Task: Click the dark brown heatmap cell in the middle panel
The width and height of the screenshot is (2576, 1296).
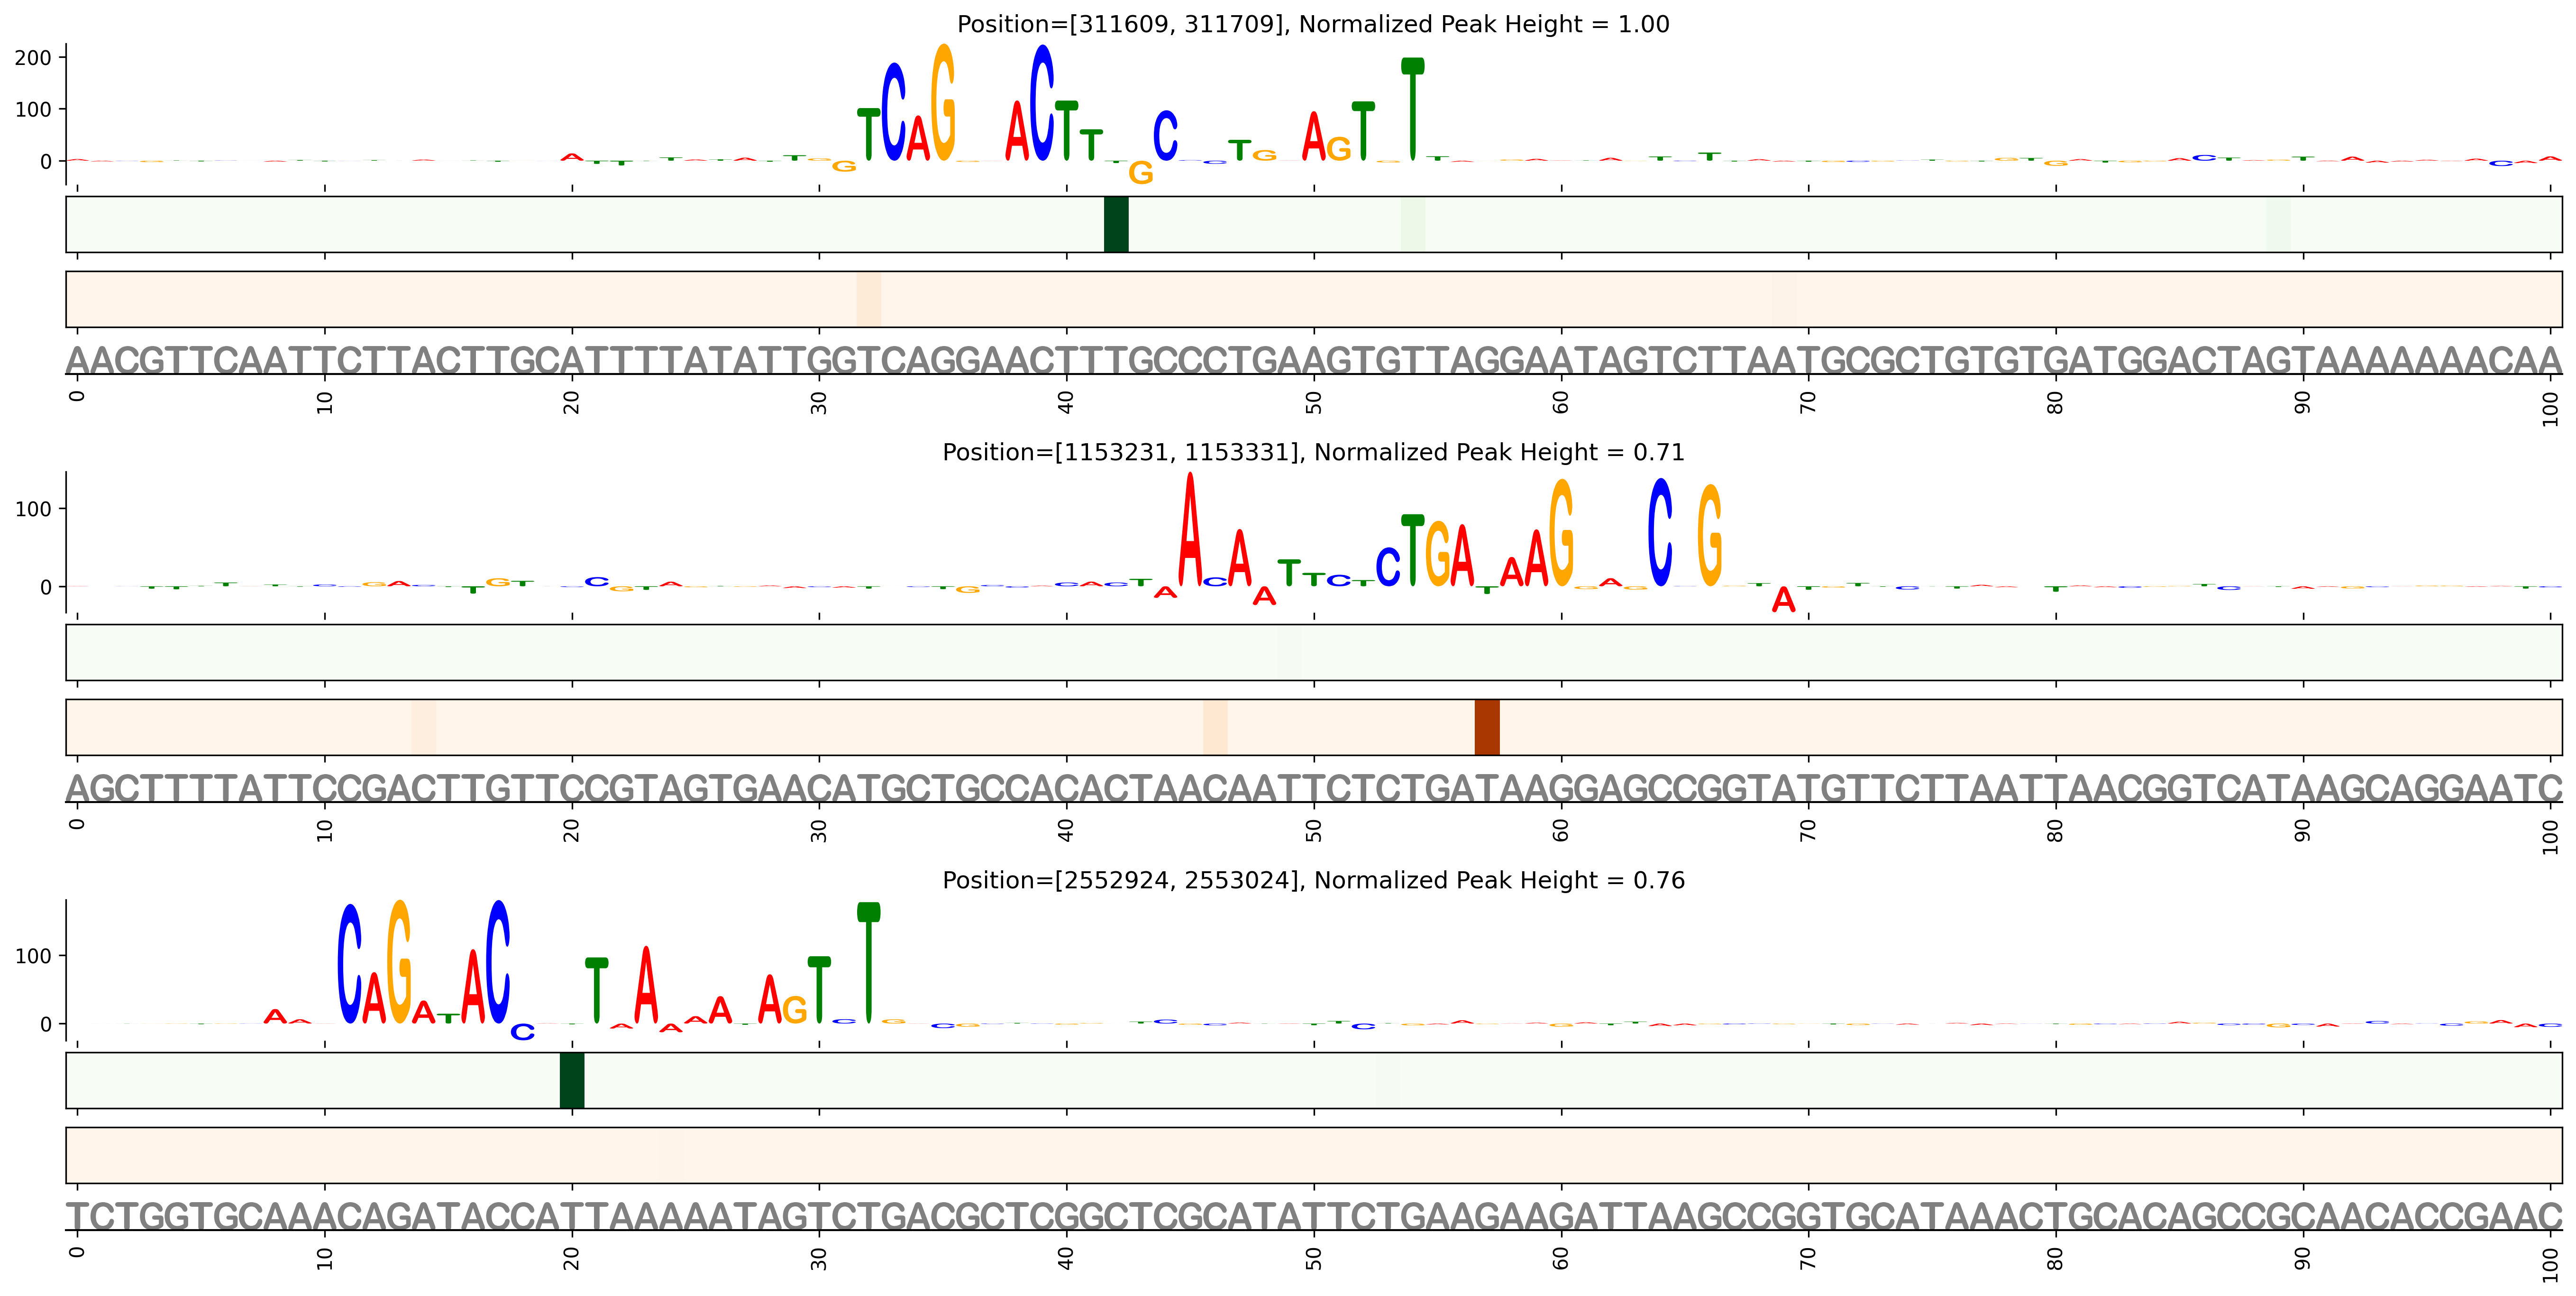Action: [x=1487, y=727]
